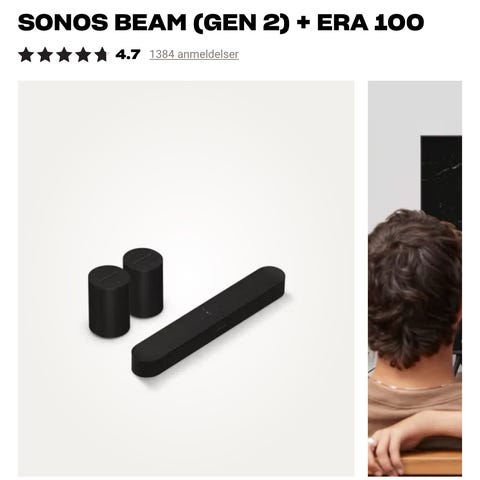Open the 1384 anmeldelser reviews link
The width and height of the screenshot is (480, 480).
point(194,54)
